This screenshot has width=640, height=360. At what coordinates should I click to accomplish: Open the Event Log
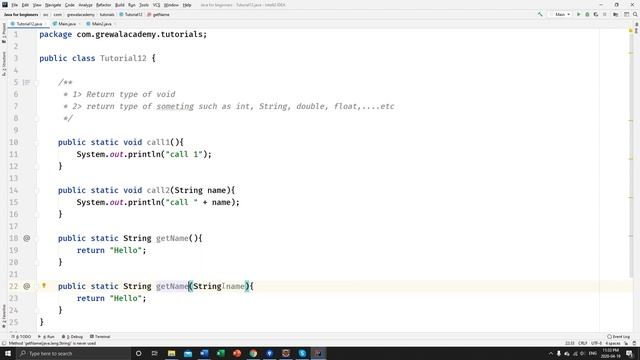[x=619, y=337]
